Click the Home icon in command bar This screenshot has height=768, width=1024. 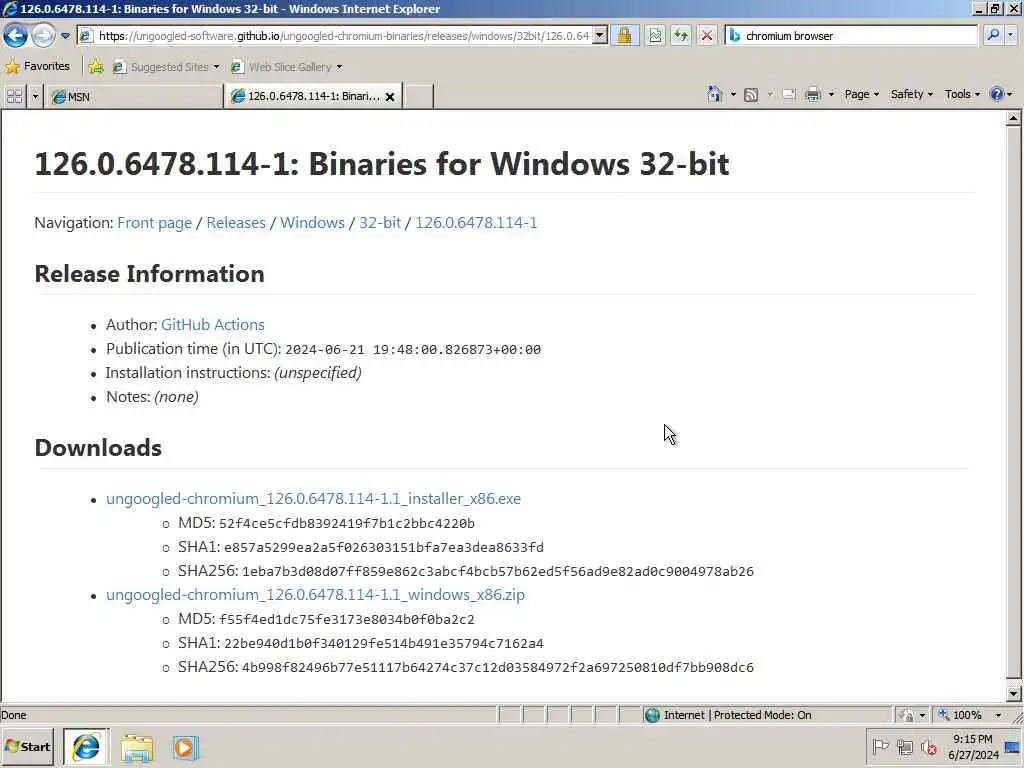714,94
